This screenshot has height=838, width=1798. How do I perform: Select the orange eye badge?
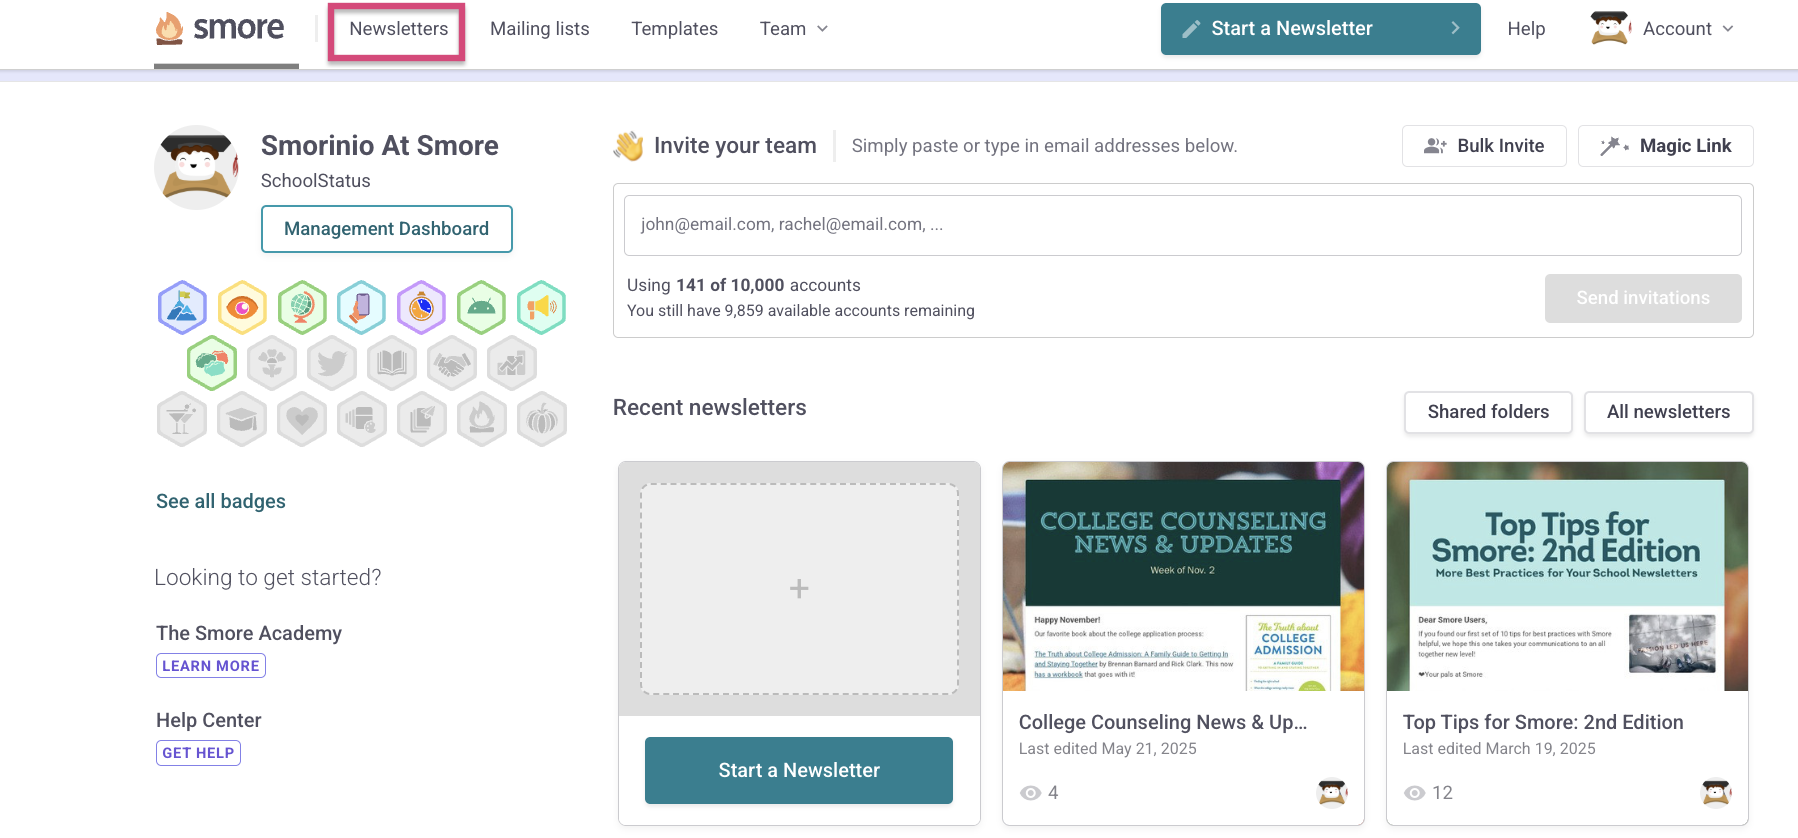(242, 308)
